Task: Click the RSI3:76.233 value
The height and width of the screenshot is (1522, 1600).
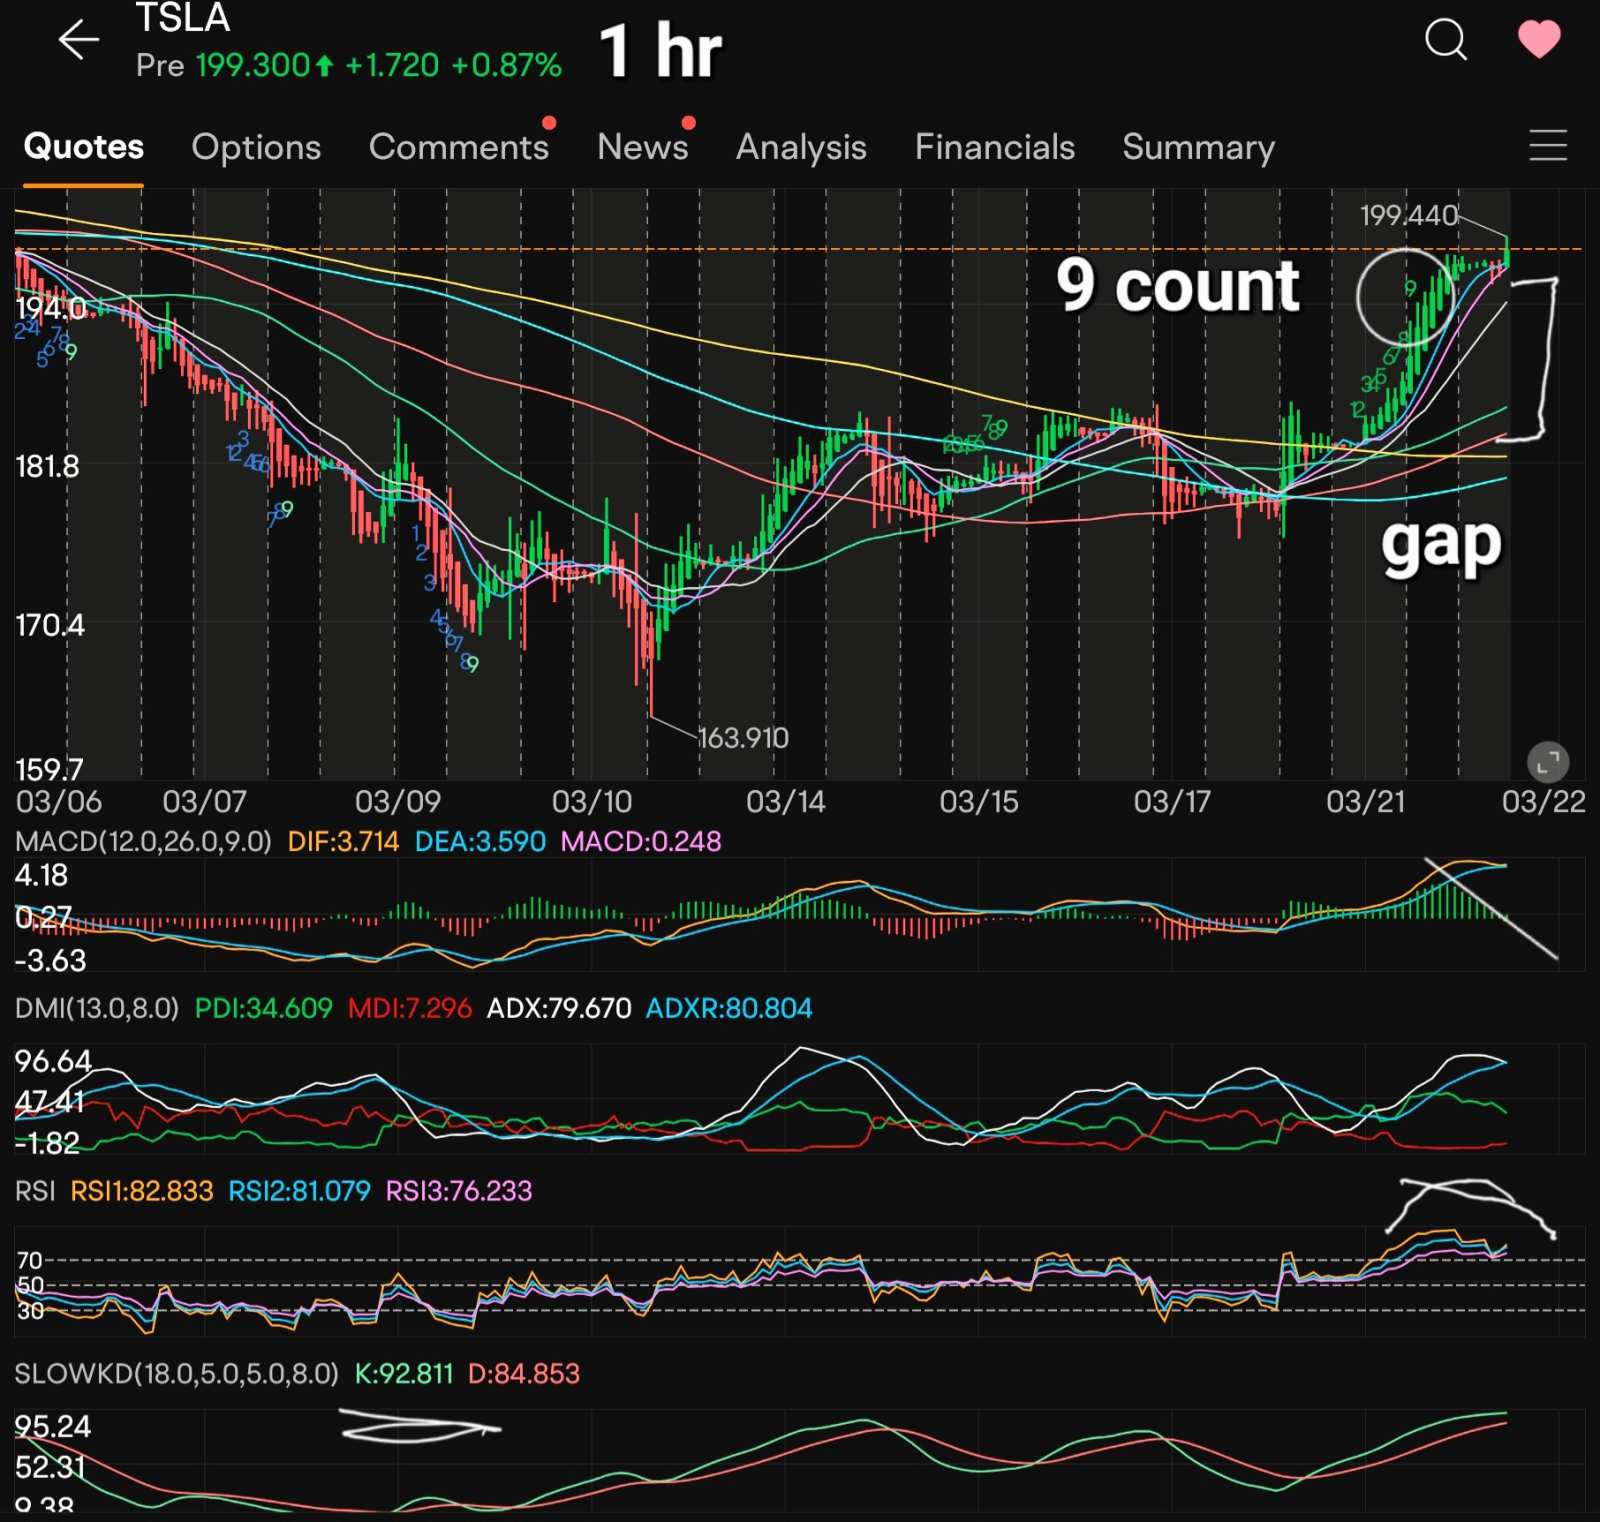Action: click(x=459, y=1191)
